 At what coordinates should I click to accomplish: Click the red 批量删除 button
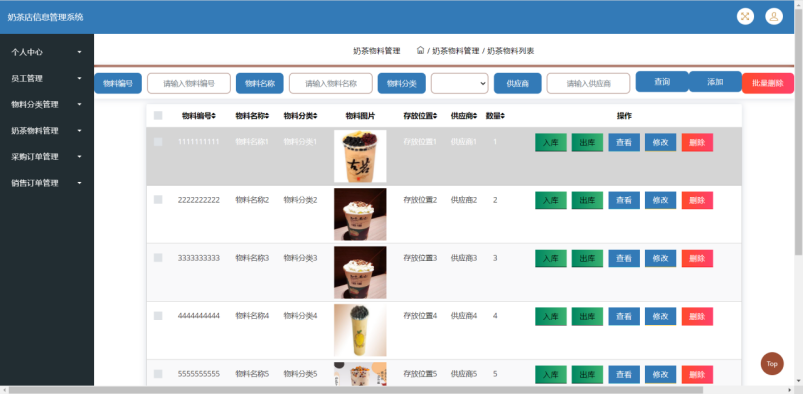(768, 83)
